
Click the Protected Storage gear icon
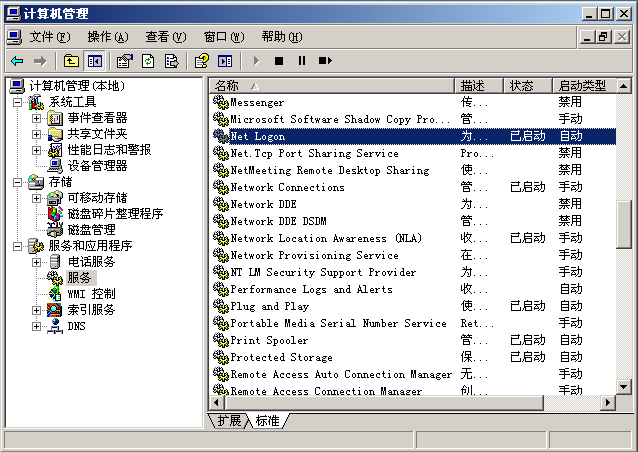[x=221, y=357]
